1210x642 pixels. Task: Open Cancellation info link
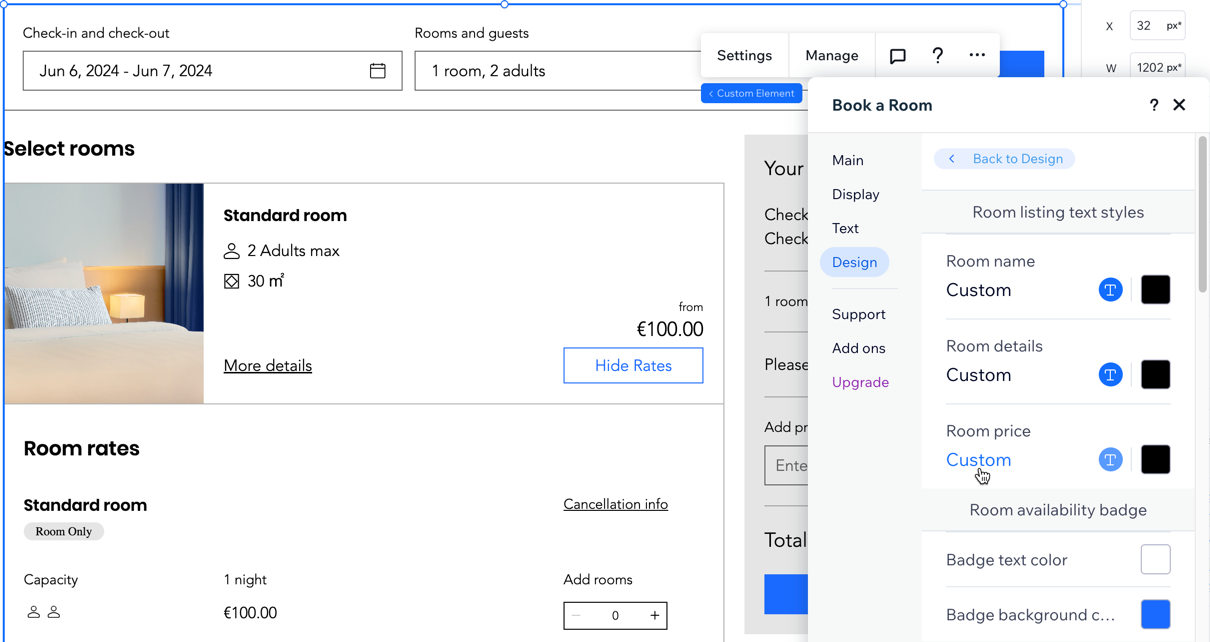pyautogui.click(x=616, y=505)
